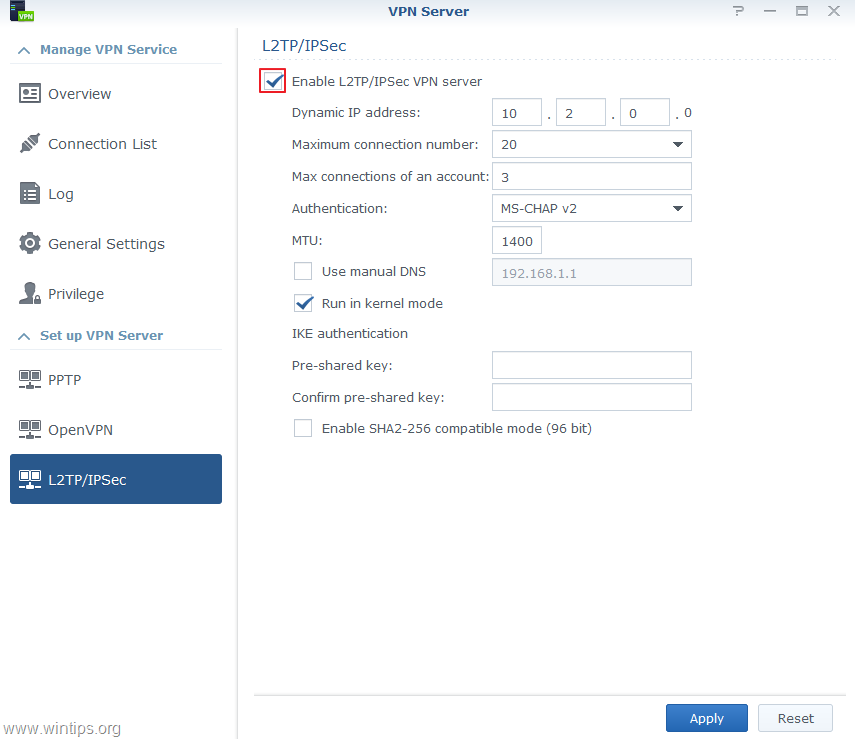Open Maximum connection number dropdown
Viewport: 855px width, 739px height.
point(592,145)
